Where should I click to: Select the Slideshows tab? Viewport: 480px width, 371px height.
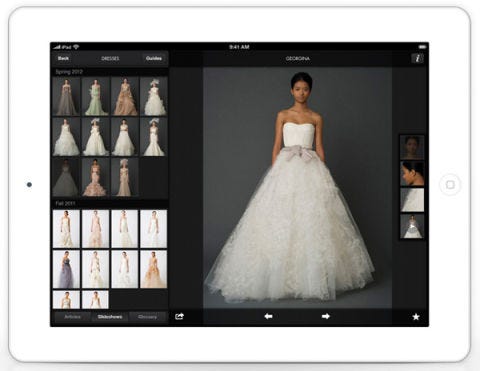pyautogui.click(x=110, y=317)
